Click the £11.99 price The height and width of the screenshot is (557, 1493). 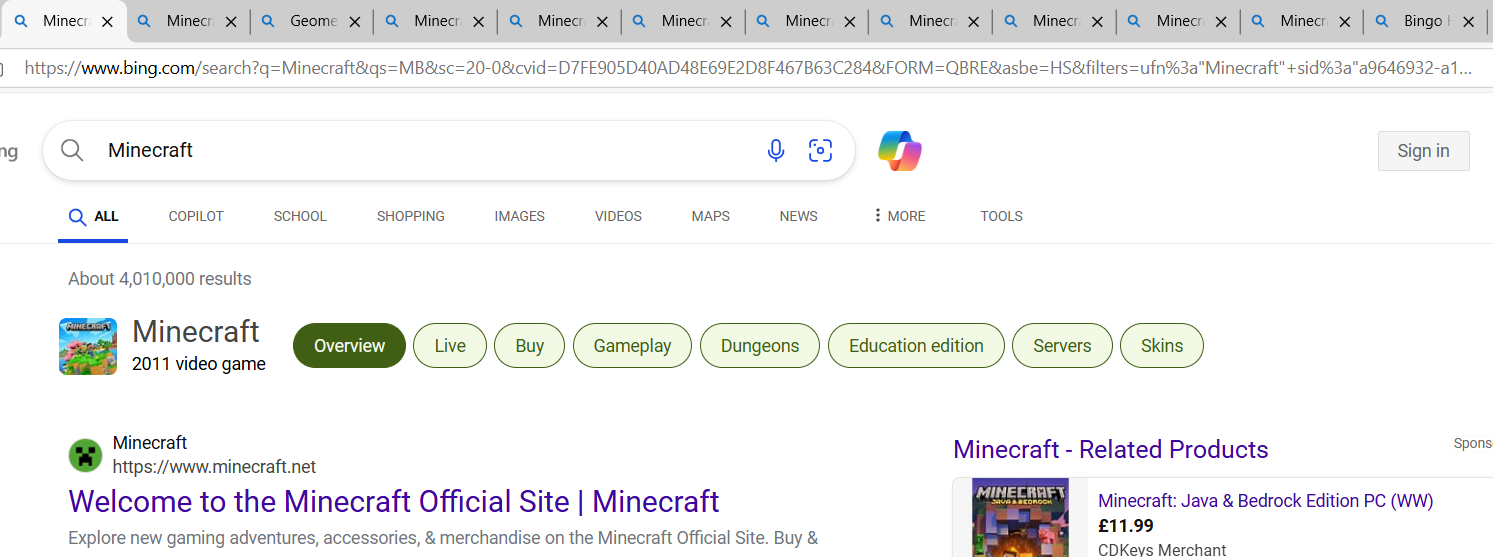click(x=1126, y=526)
